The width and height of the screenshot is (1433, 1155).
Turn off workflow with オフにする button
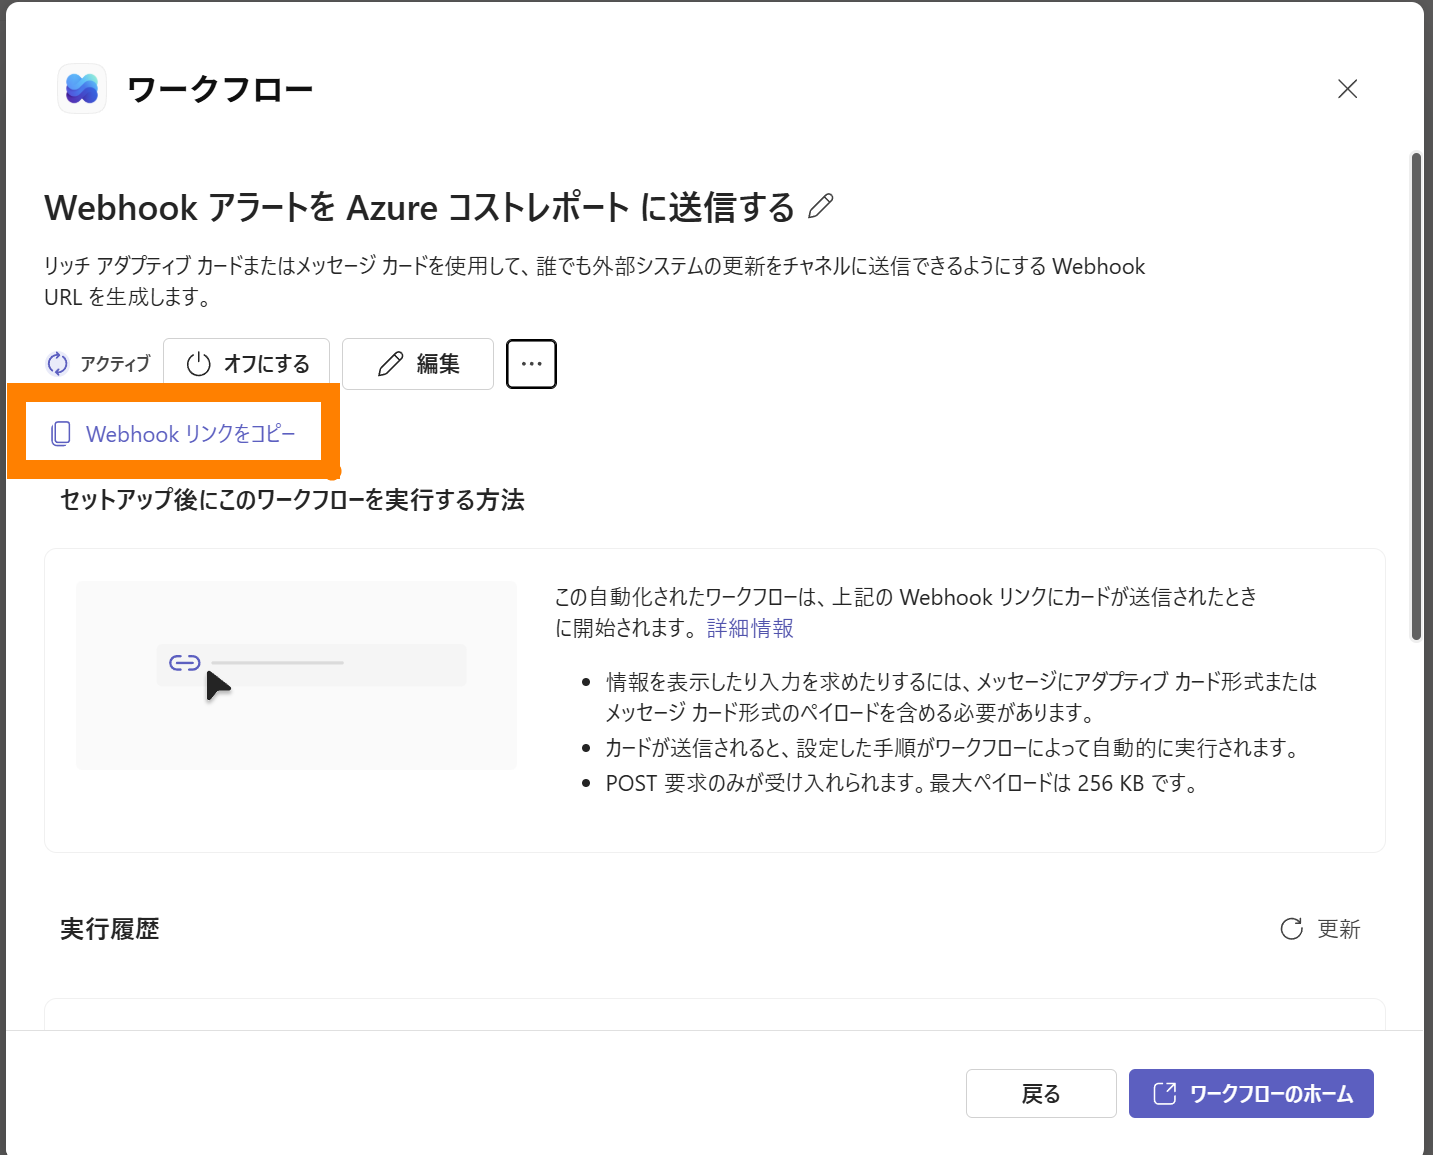point(247,364)
